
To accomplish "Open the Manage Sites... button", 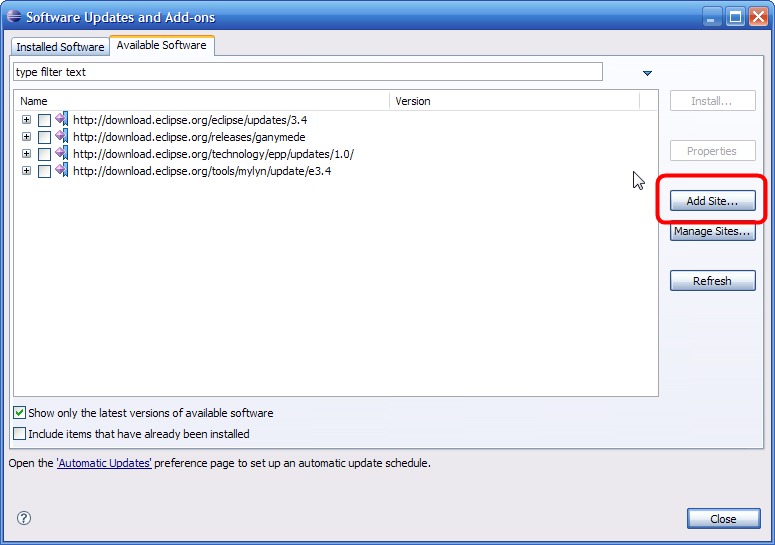I will [x=712, y=231].
